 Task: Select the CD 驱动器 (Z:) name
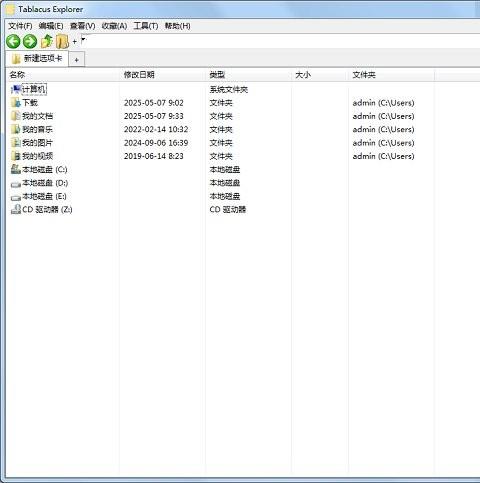point(47,209)
